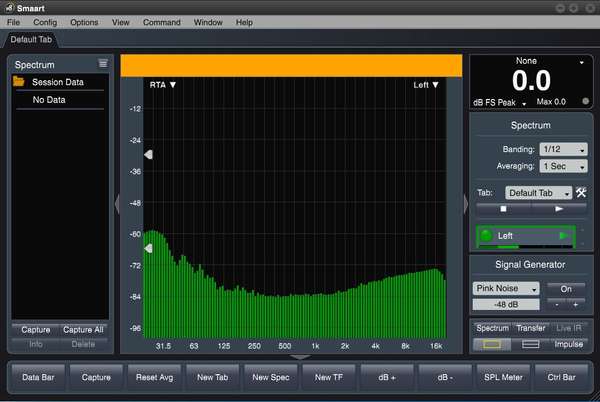This screenshot has height=402, width=600.
Task: Click the 1k frequency axis label
Action: click(315, 346)
